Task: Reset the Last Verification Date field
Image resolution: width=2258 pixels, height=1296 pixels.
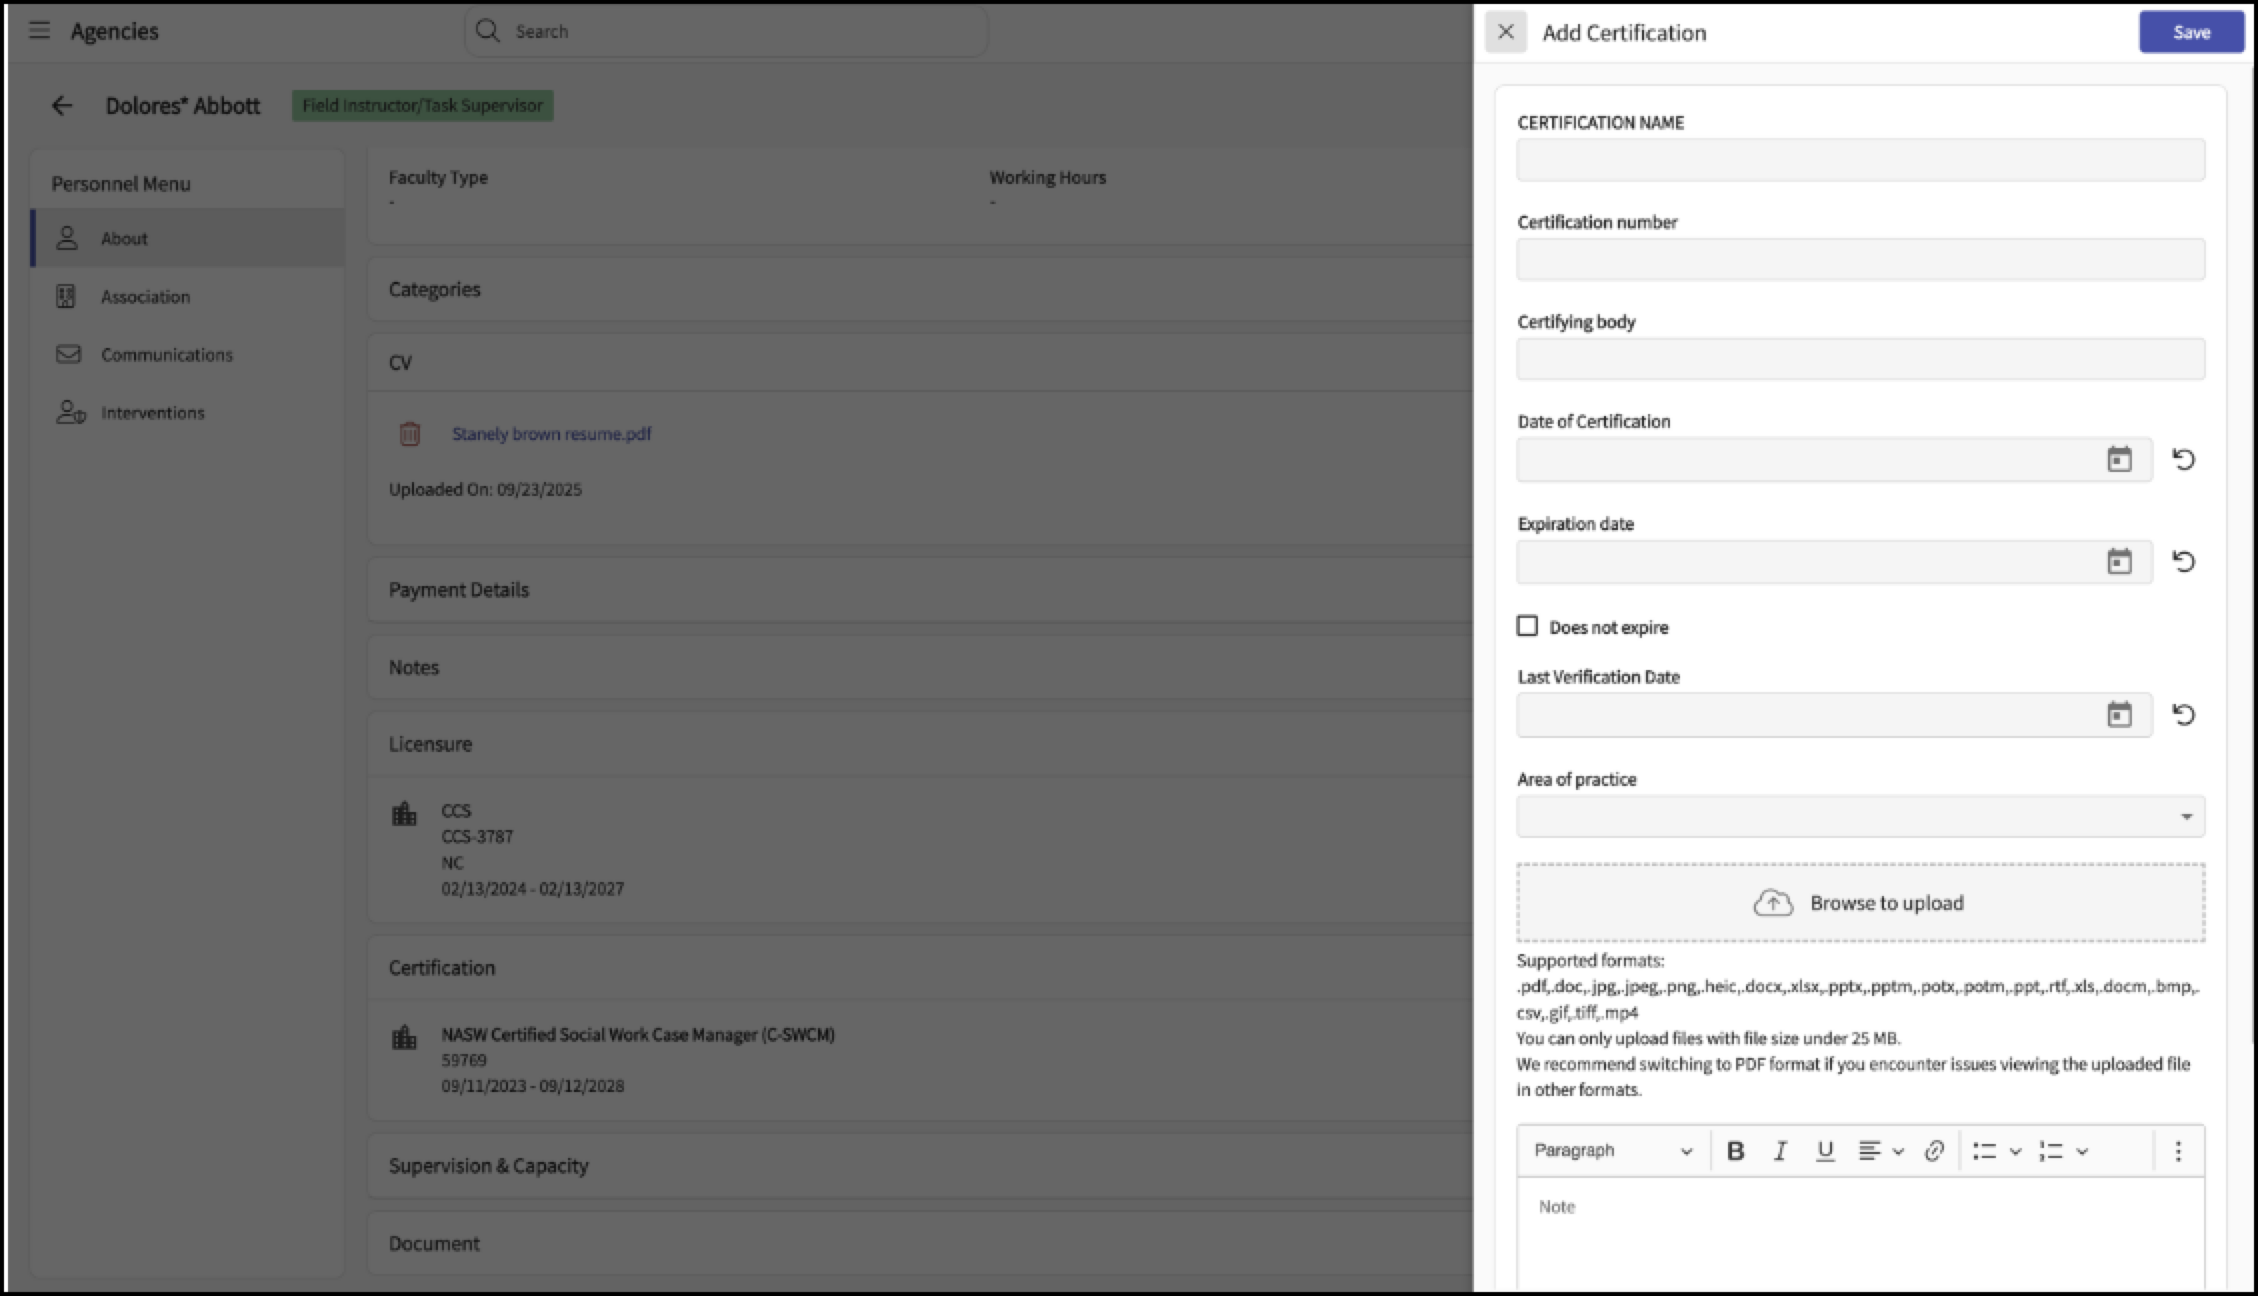Action: click(x=2183, y=714)
